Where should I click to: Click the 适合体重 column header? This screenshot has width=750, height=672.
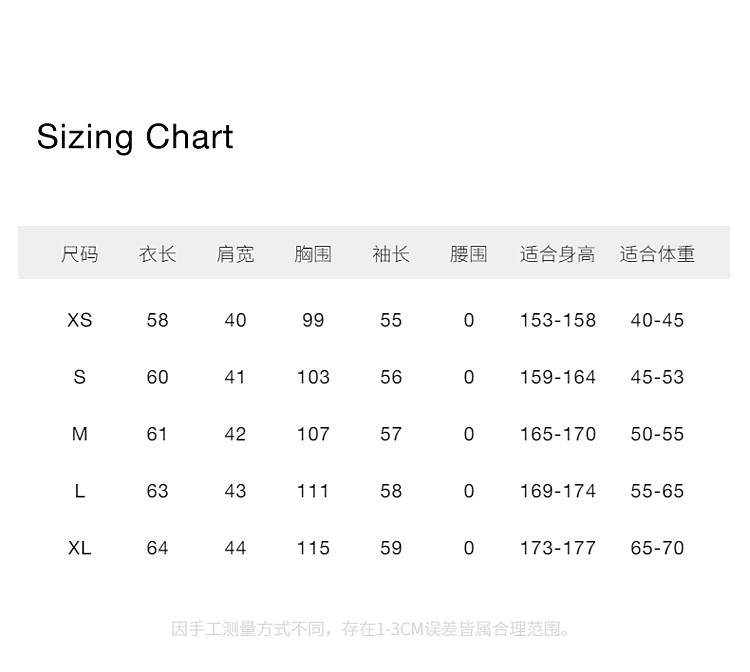657,254
